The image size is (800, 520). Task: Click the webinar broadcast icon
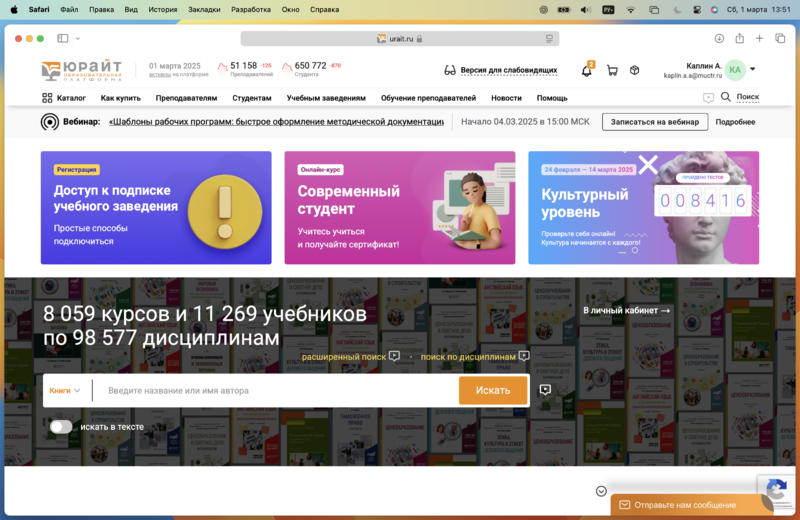(49, 122)
